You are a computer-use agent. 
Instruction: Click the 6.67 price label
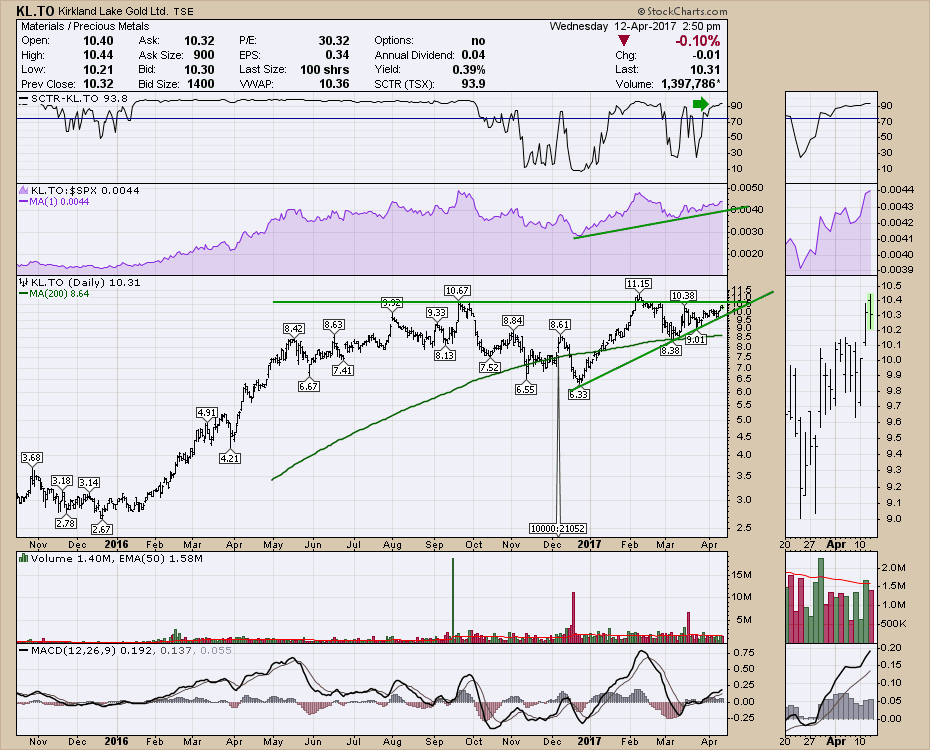(x=308, y=386)
